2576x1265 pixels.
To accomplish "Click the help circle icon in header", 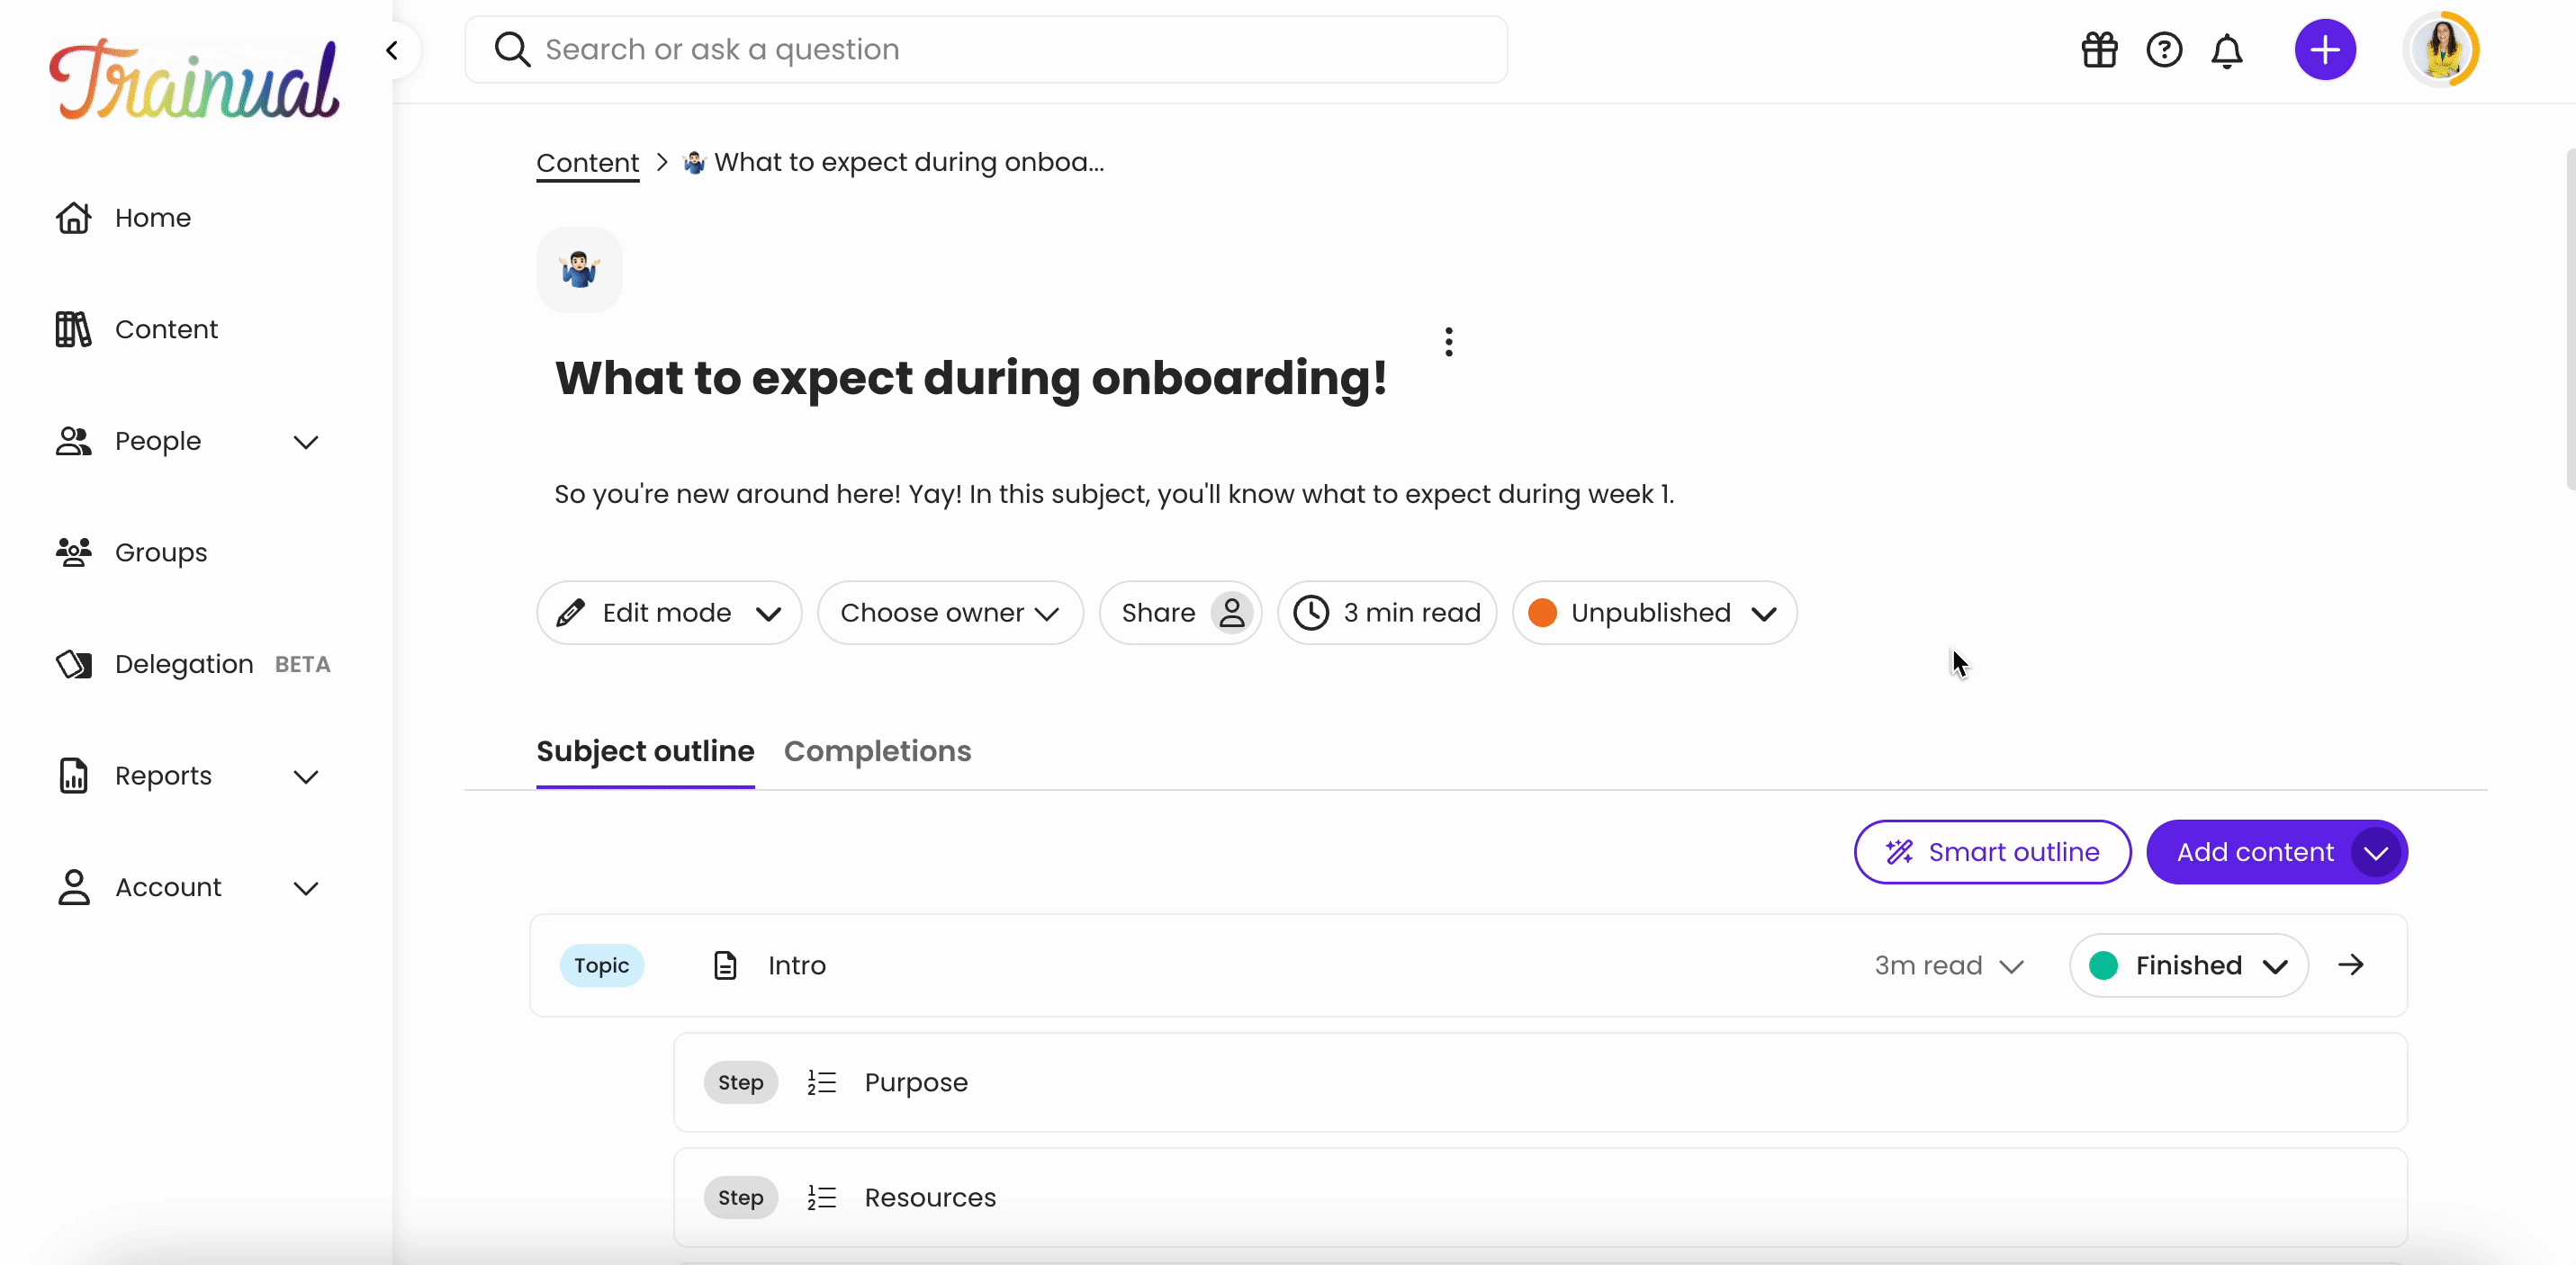I will coord(2164,49).
